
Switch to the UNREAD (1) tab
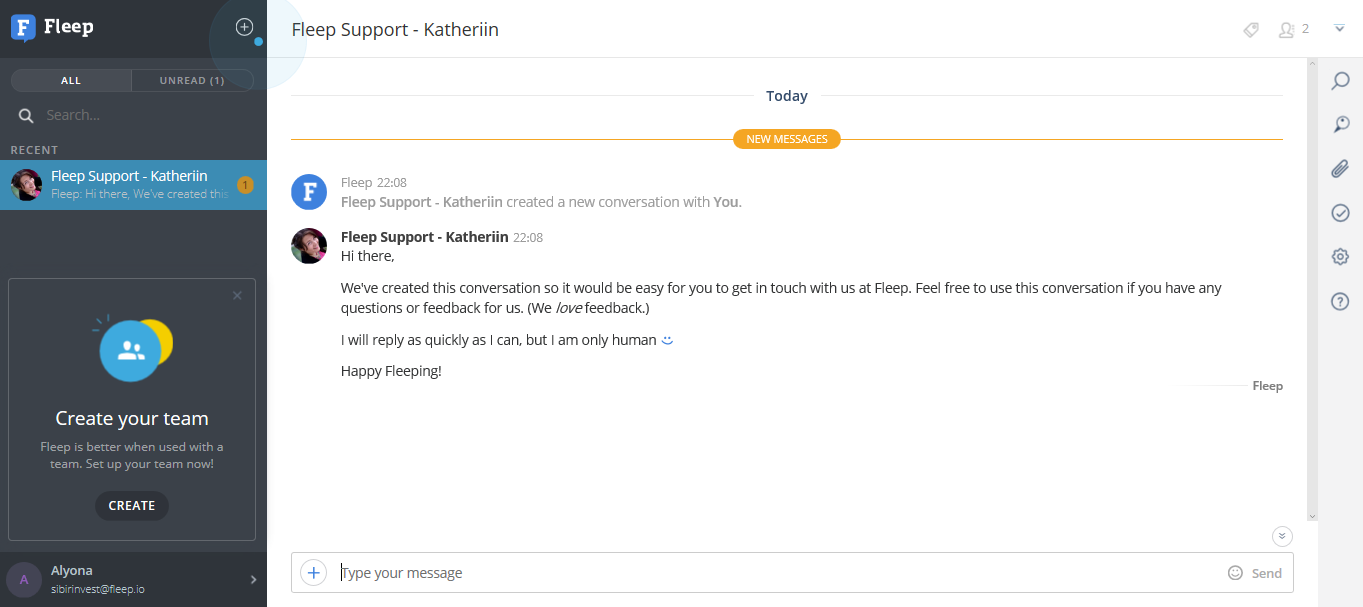pos(192,80)
